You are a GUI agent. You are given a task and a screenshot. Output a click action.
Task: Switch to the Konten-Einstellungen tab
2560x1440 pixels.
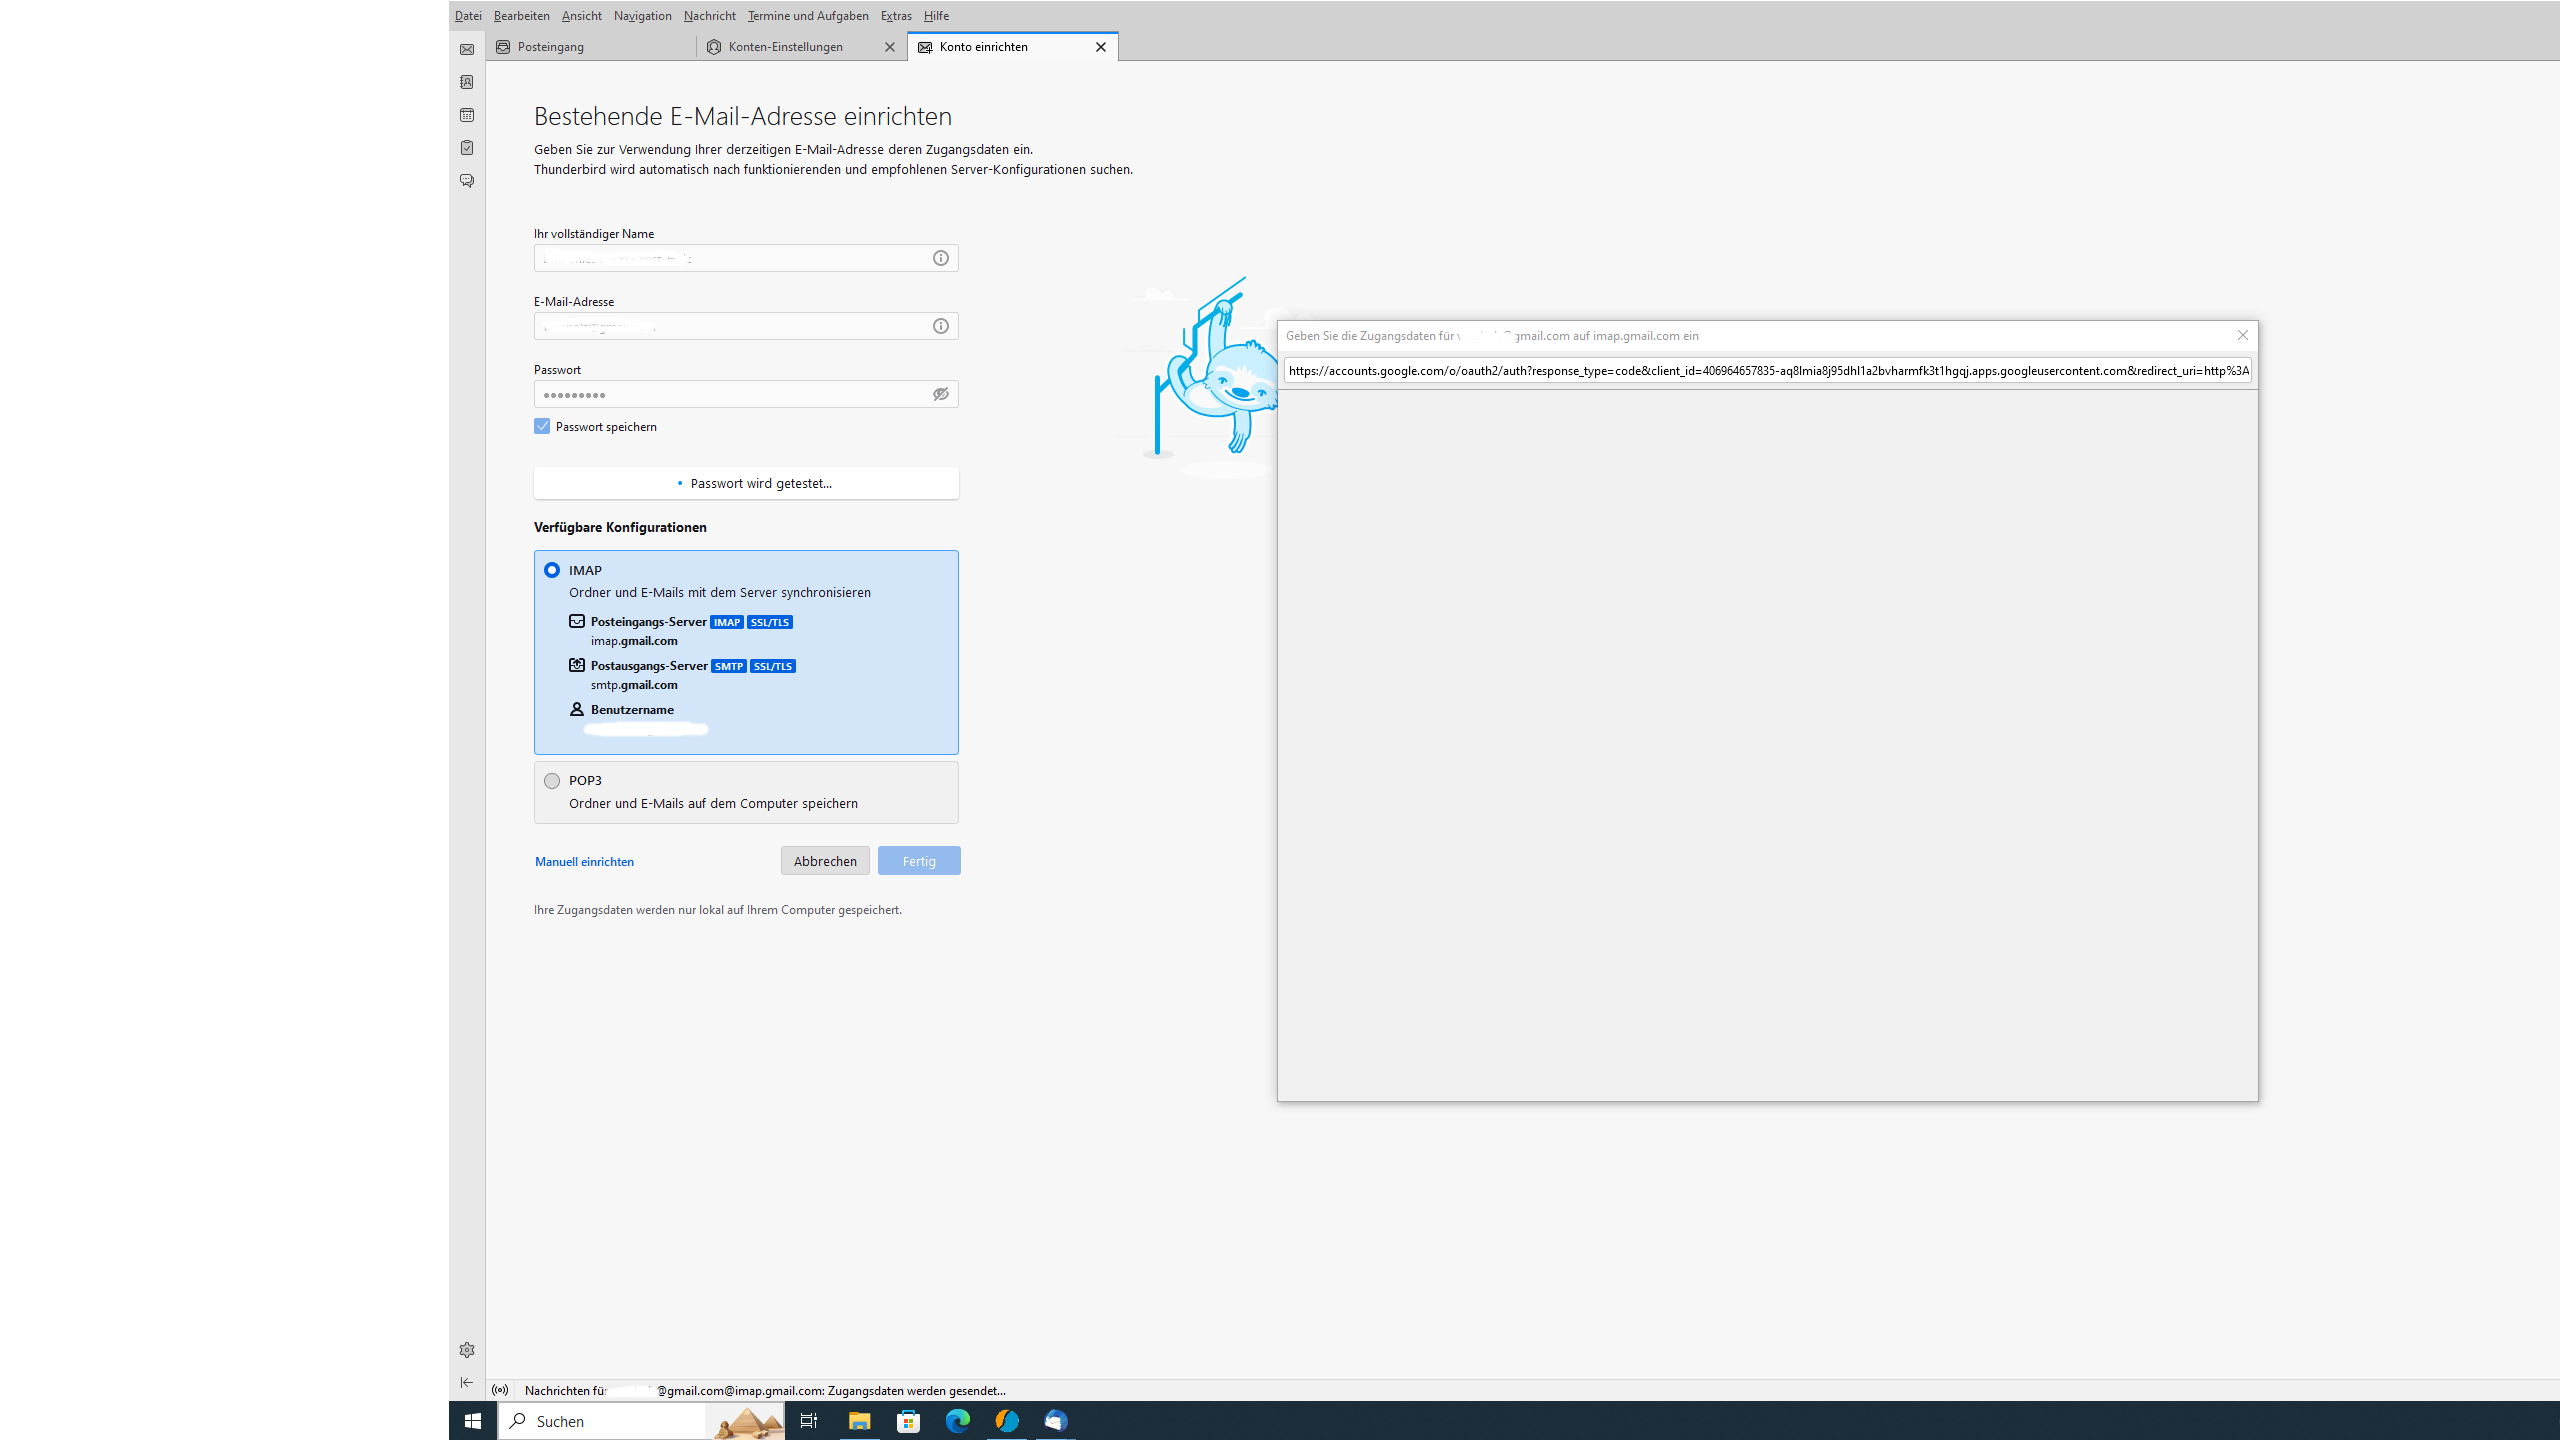pyautogui.click(x=786, y=47)
